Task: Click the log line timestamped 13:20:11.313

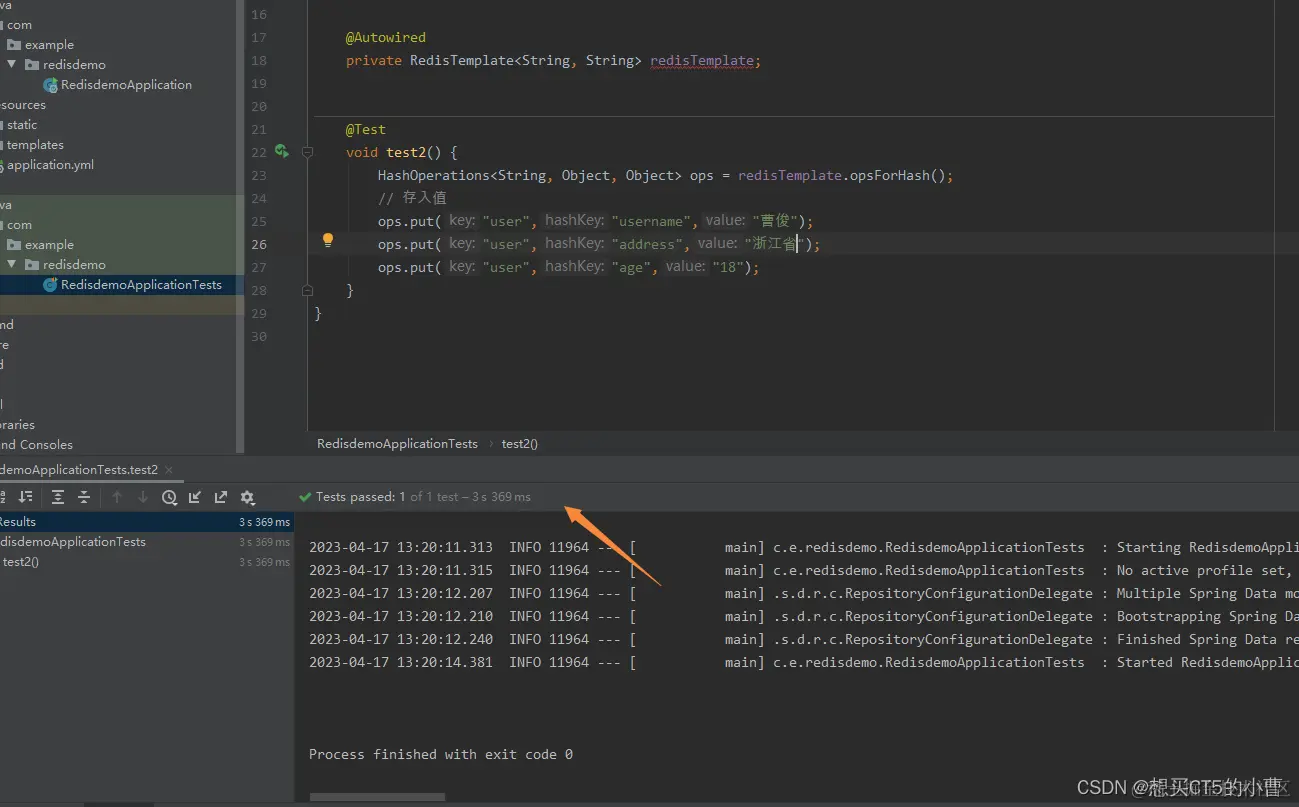Action: 802,547
